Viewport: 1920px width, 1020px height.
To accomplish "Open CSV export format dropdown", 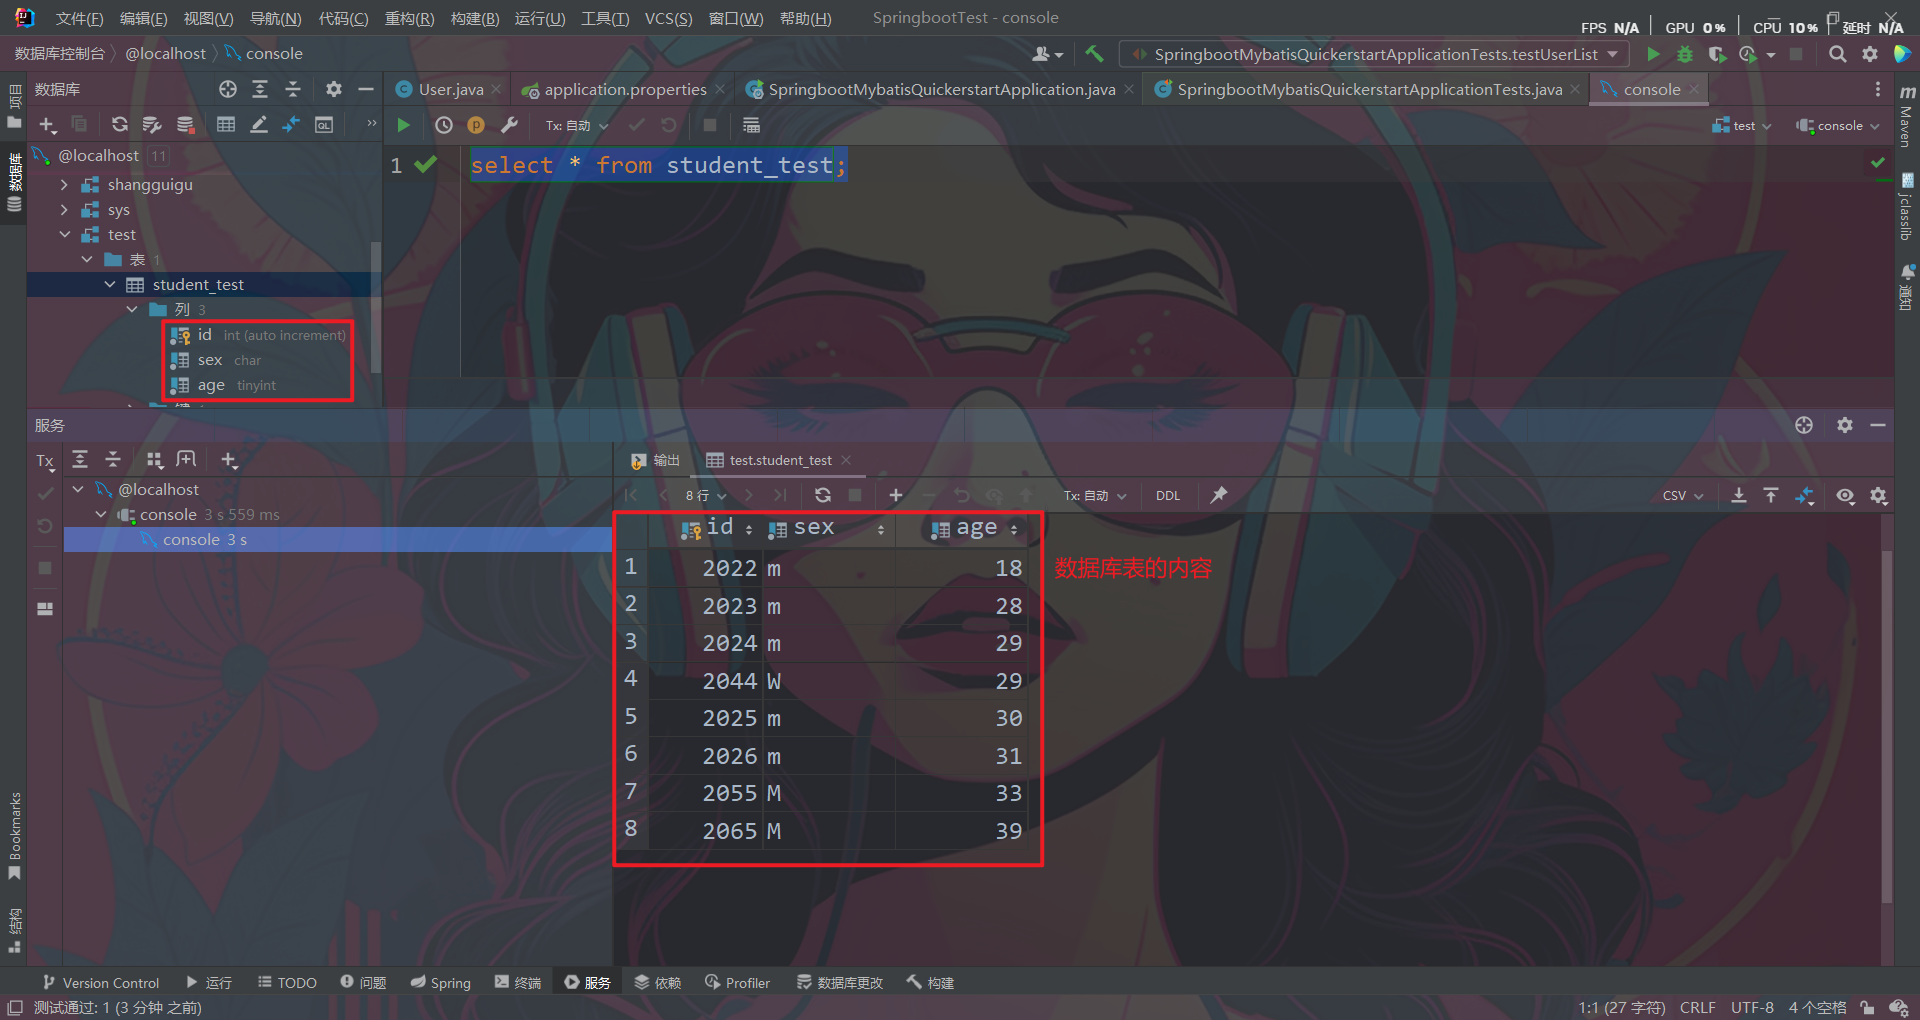I will 1683,495.
